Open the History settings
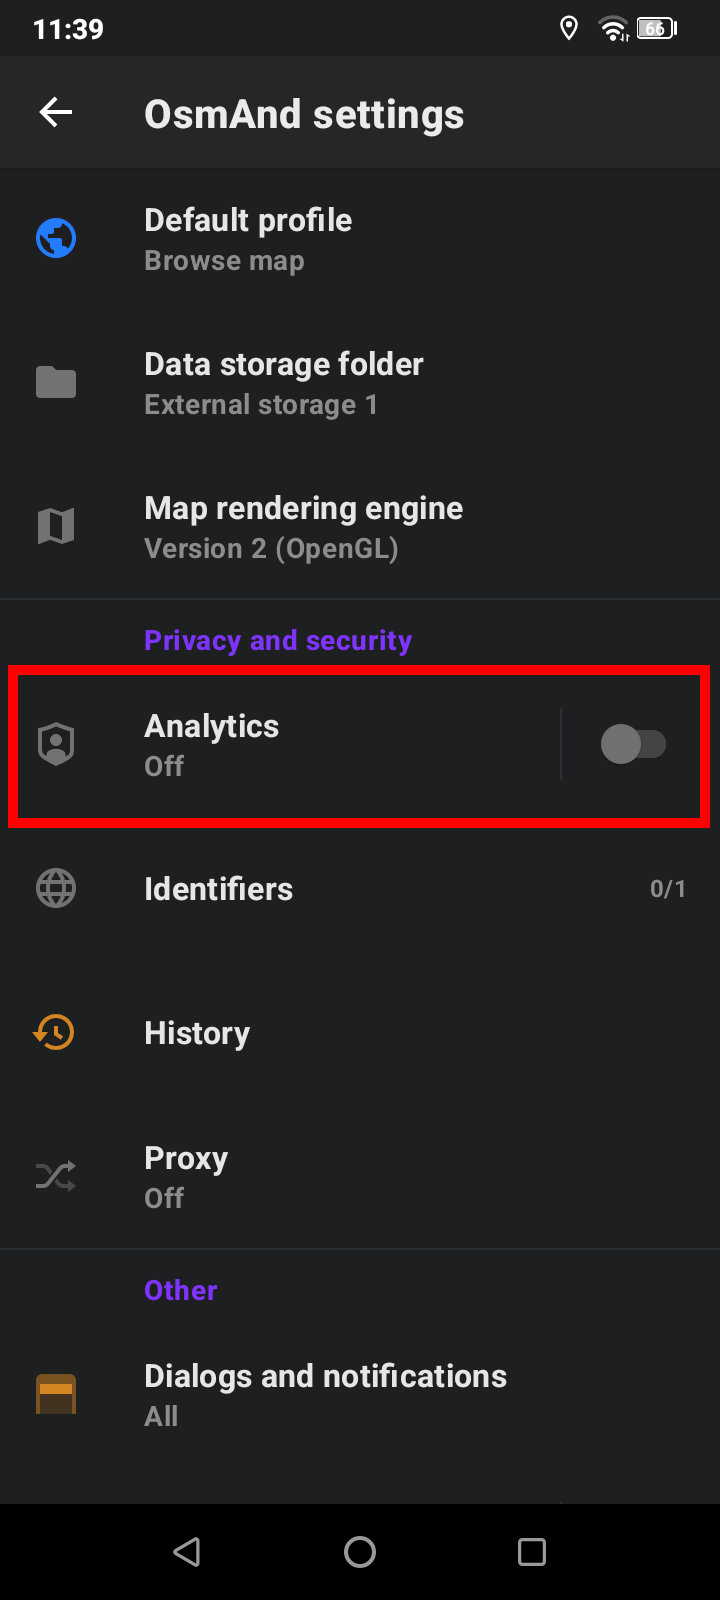Image resolution: width=720 pixels, height=1600 pixels. [x=197, y=1033]
